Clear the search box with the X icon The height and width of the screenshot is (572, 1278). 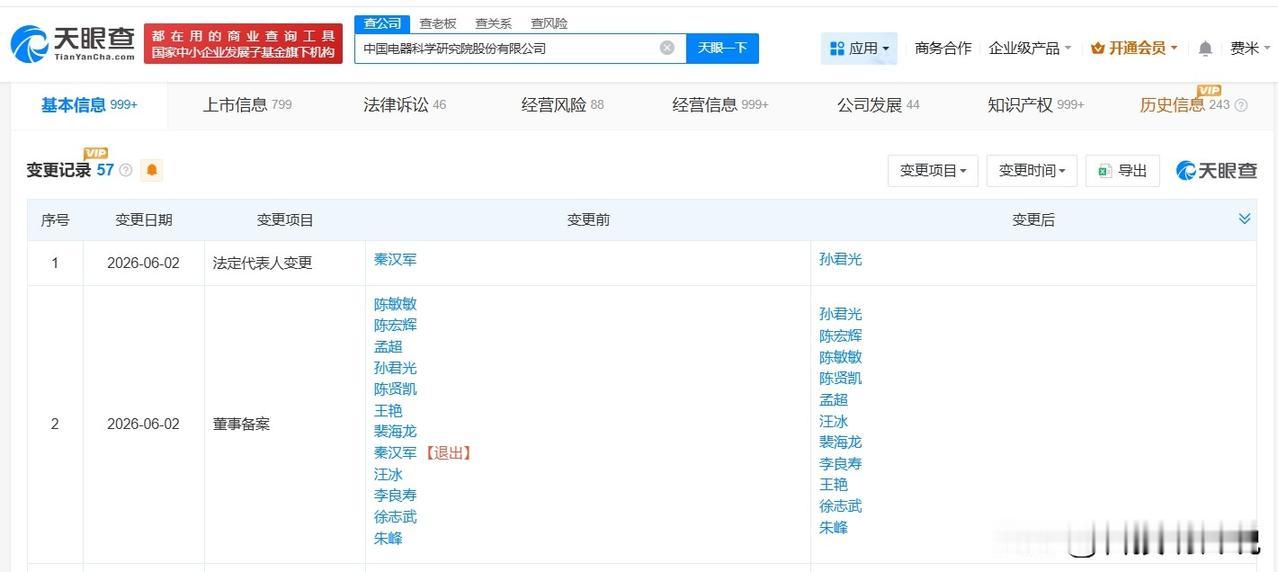pos(667,47)
